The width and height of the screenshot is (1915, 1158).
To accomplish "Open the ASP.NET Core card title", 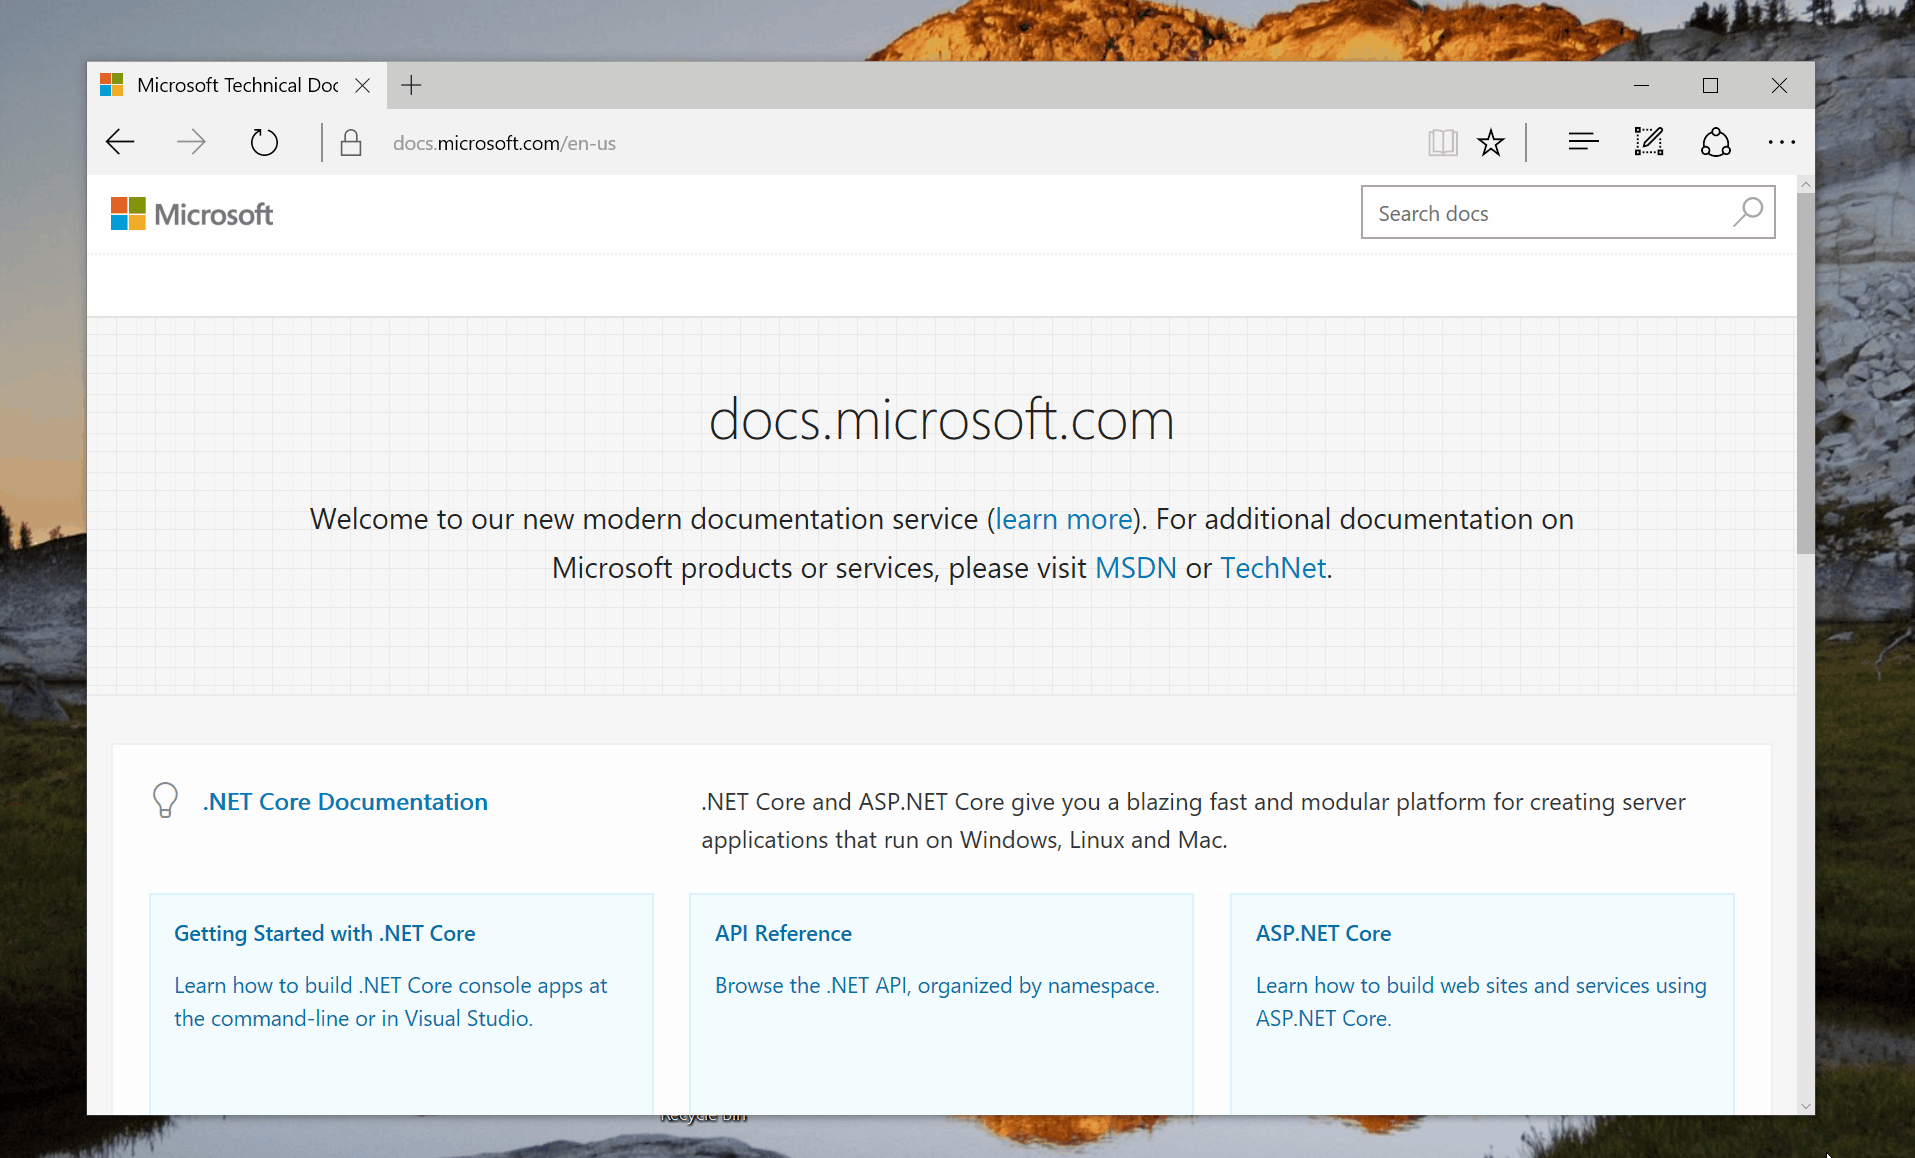I will pos(1323,933).
